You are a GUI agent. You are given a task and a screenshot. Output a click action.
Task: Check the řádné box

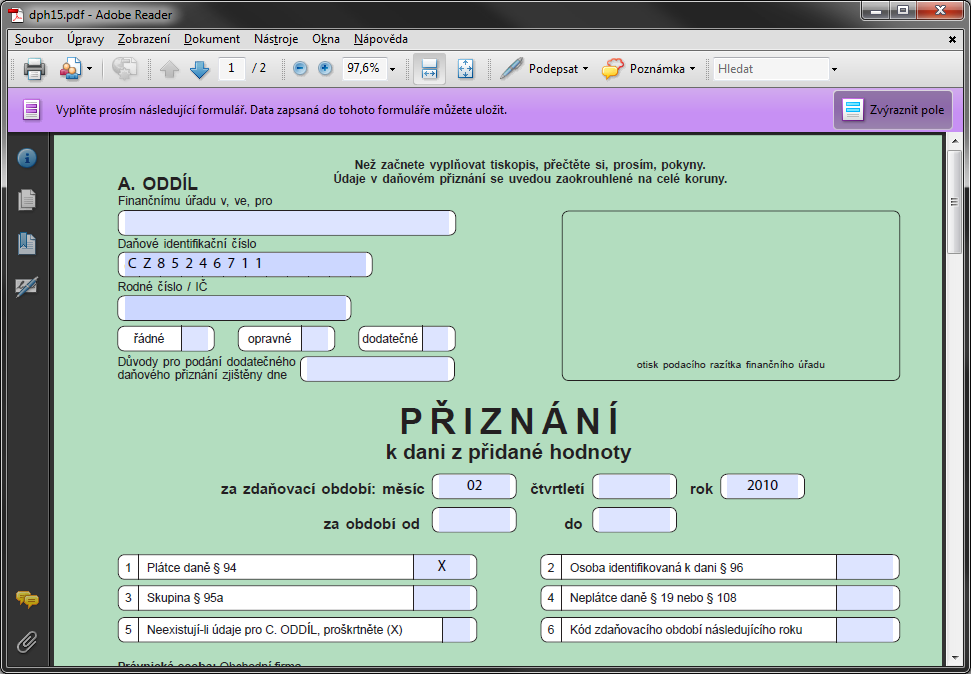pyautogui.click(x=197, y=339)
